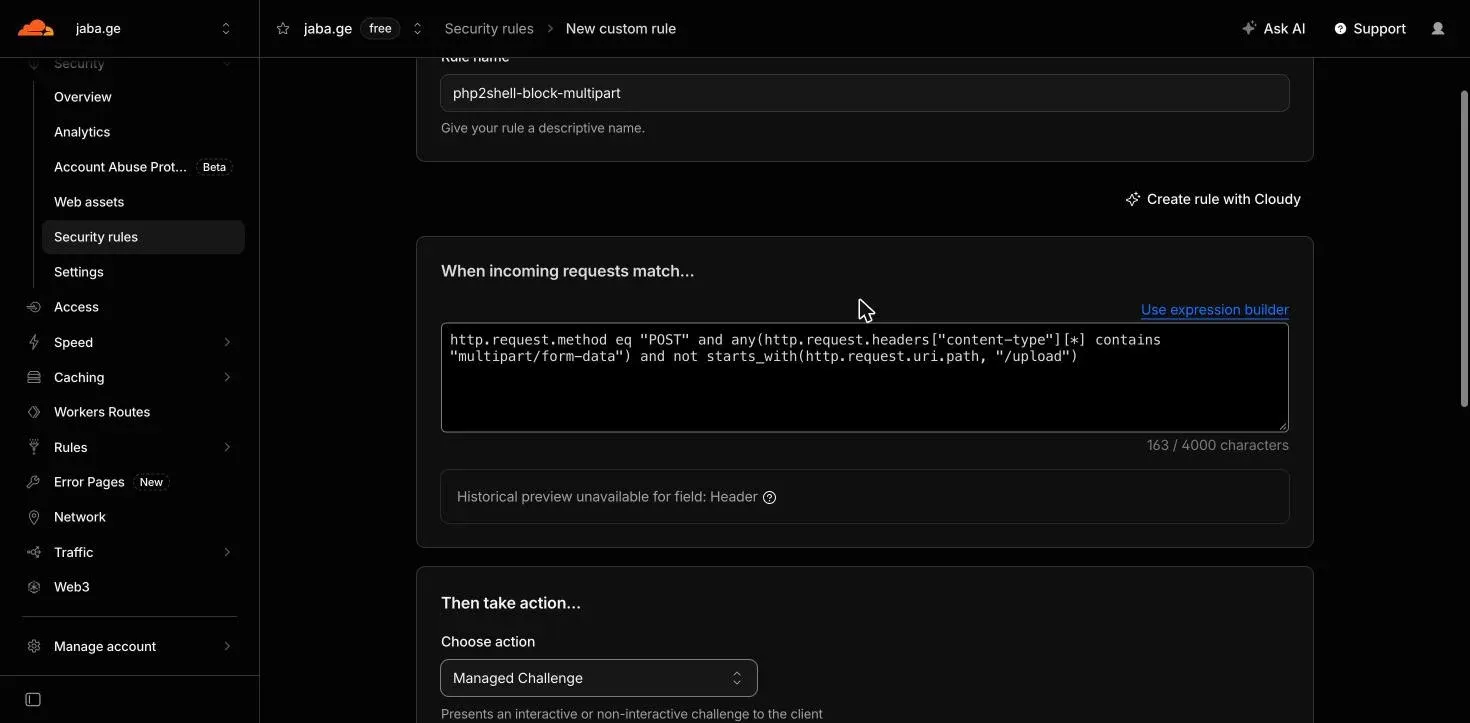Image resolution: width=1470 pixels, height=723 pixels.
Task: Click the Network location pin icon
Action: [x=34, y=517]
